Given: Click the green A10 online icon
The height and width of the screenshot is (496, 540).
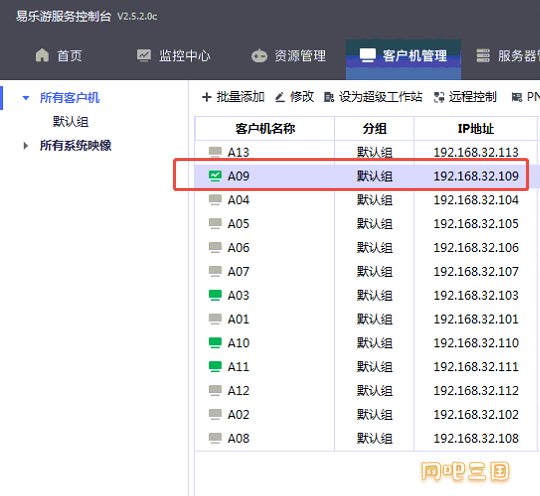Looking at the screenshot, I should click(x=215, y=343).
